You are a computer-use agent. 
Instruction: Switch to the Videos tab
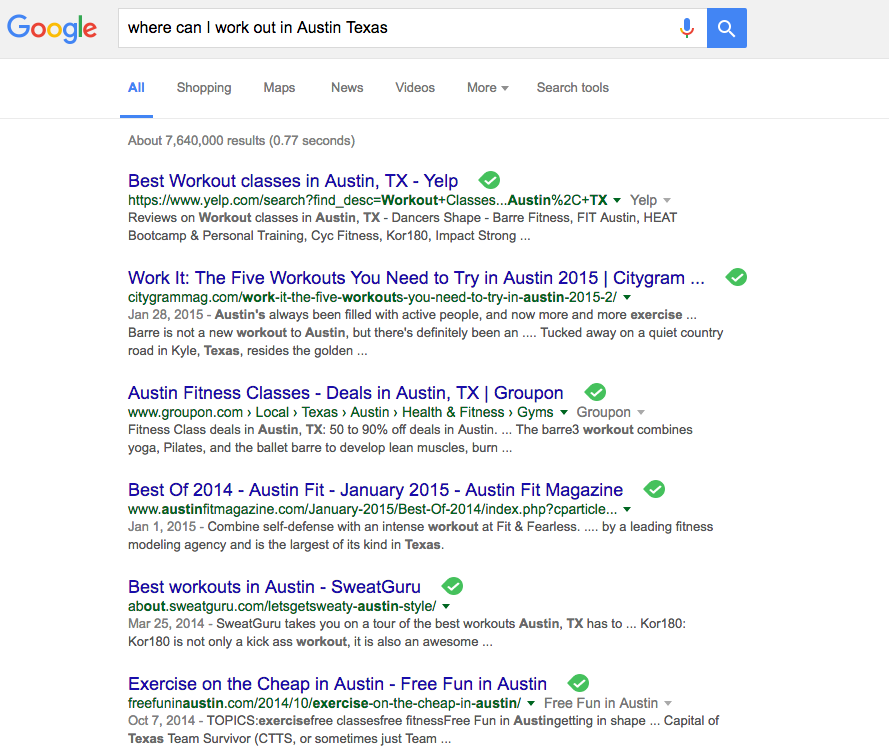[x=415, y=88]
